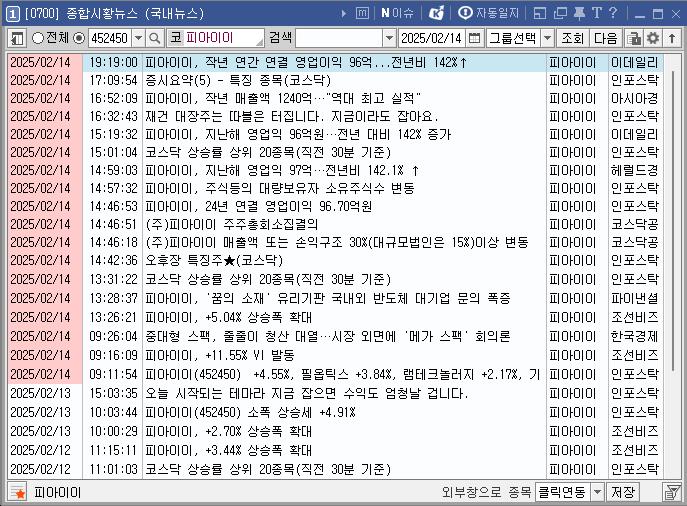The width and height of the screenshot is (687, 506).
Task: Click the favorite star list icon at bottom left
Action: [x=18, y=492]
